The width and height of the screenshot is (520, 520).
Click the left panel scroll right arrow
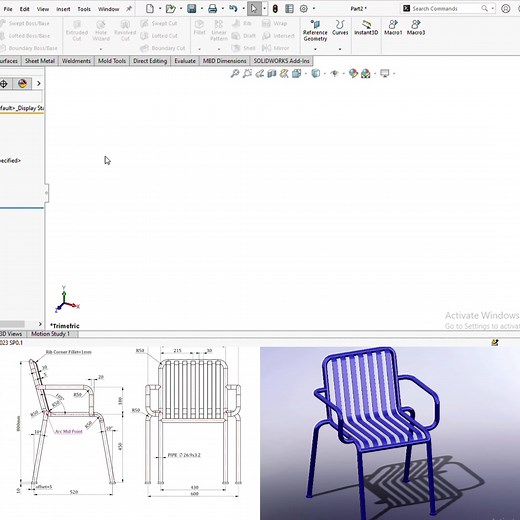[40, 324]
